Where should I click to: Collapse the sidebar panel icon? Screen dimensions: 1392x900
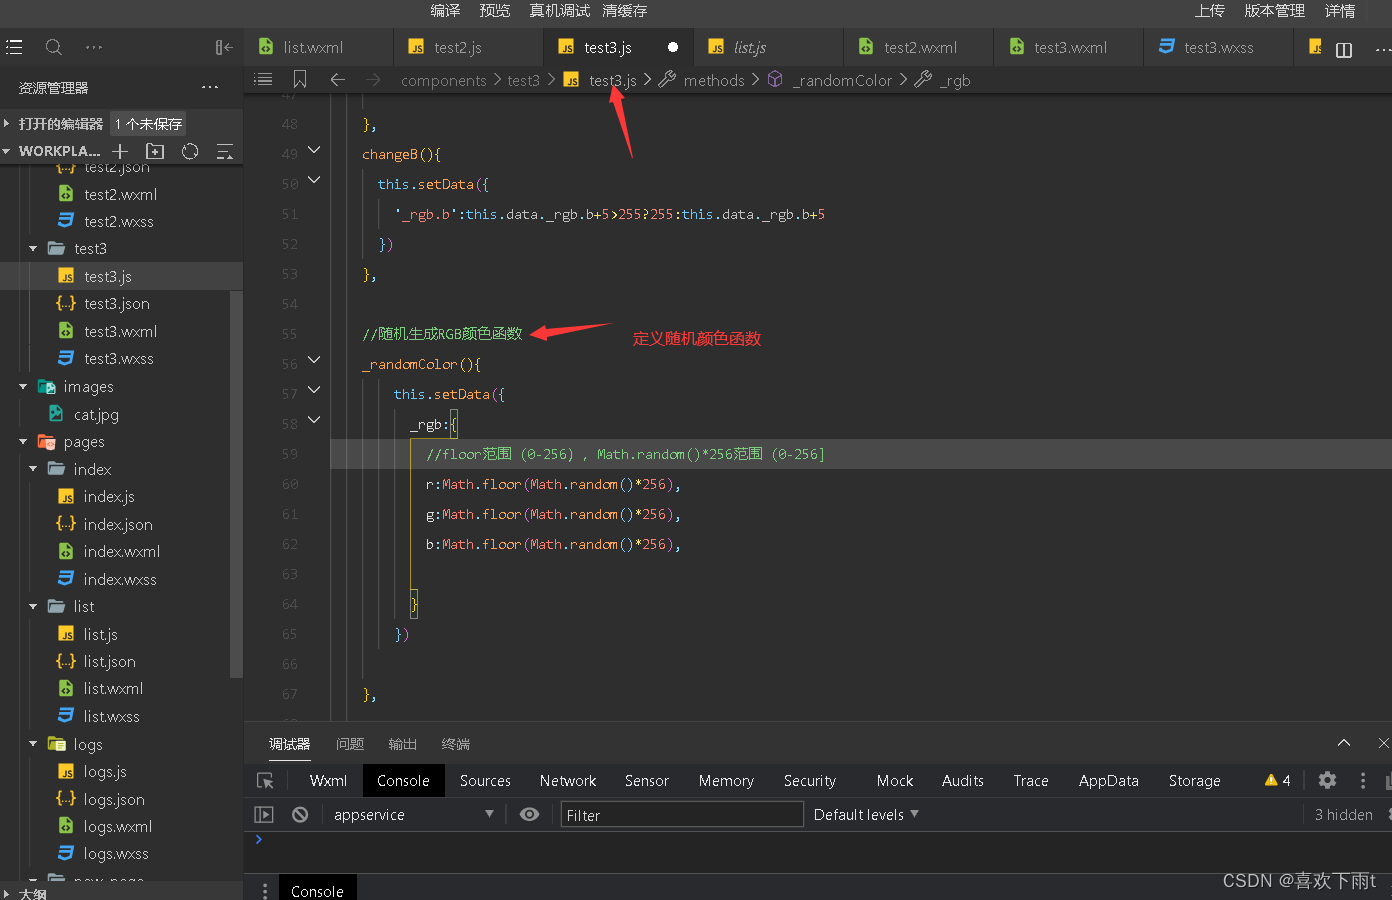coord(224,47)
